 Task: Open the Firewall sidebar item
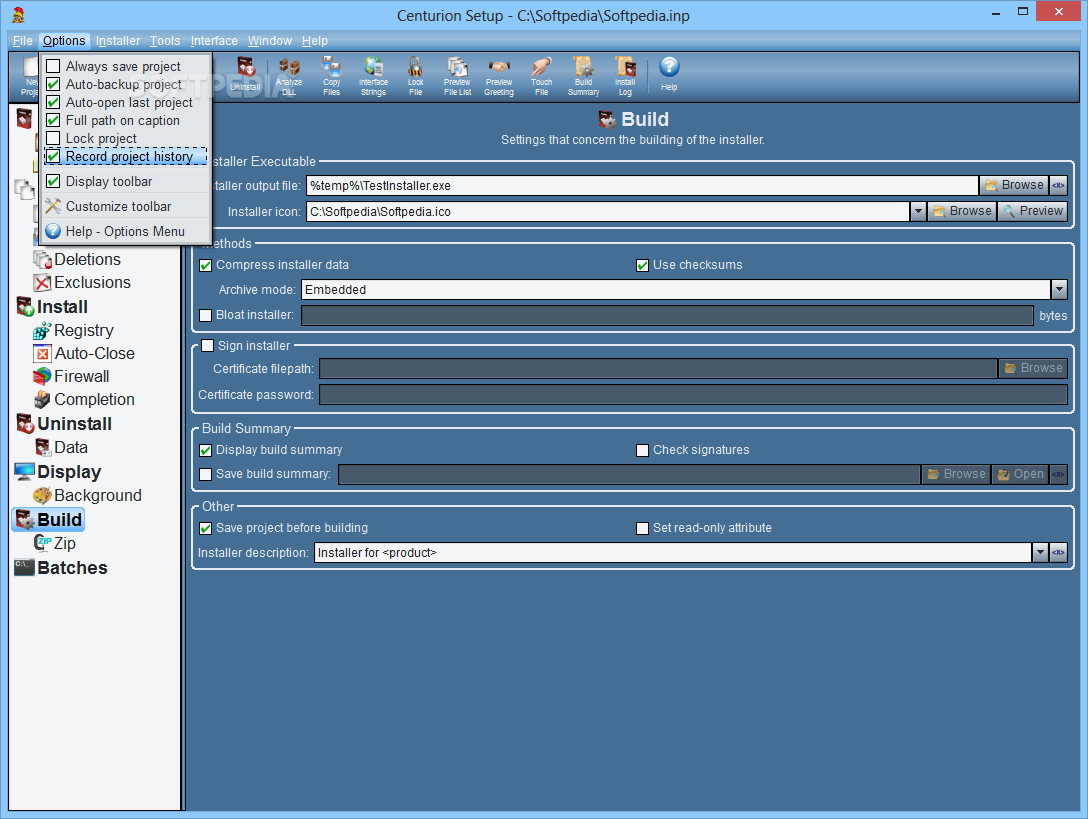(71, 376)
